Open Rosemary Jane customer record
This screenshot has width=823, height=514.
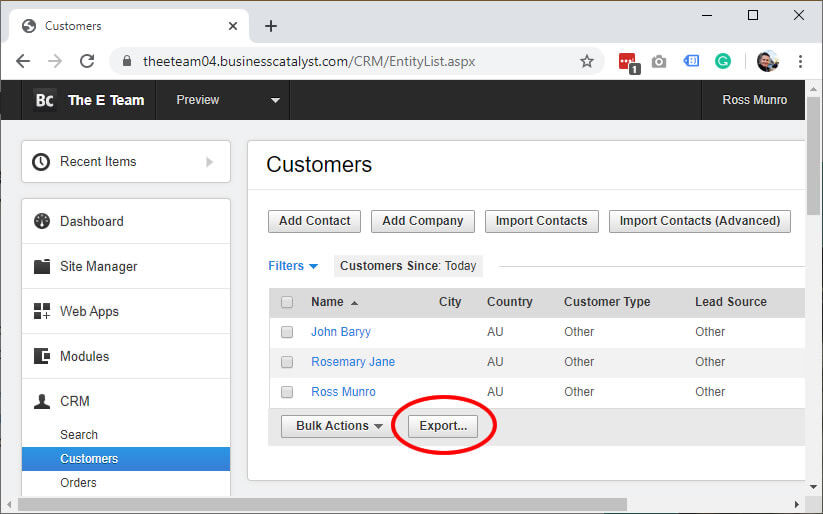point(353,362)
